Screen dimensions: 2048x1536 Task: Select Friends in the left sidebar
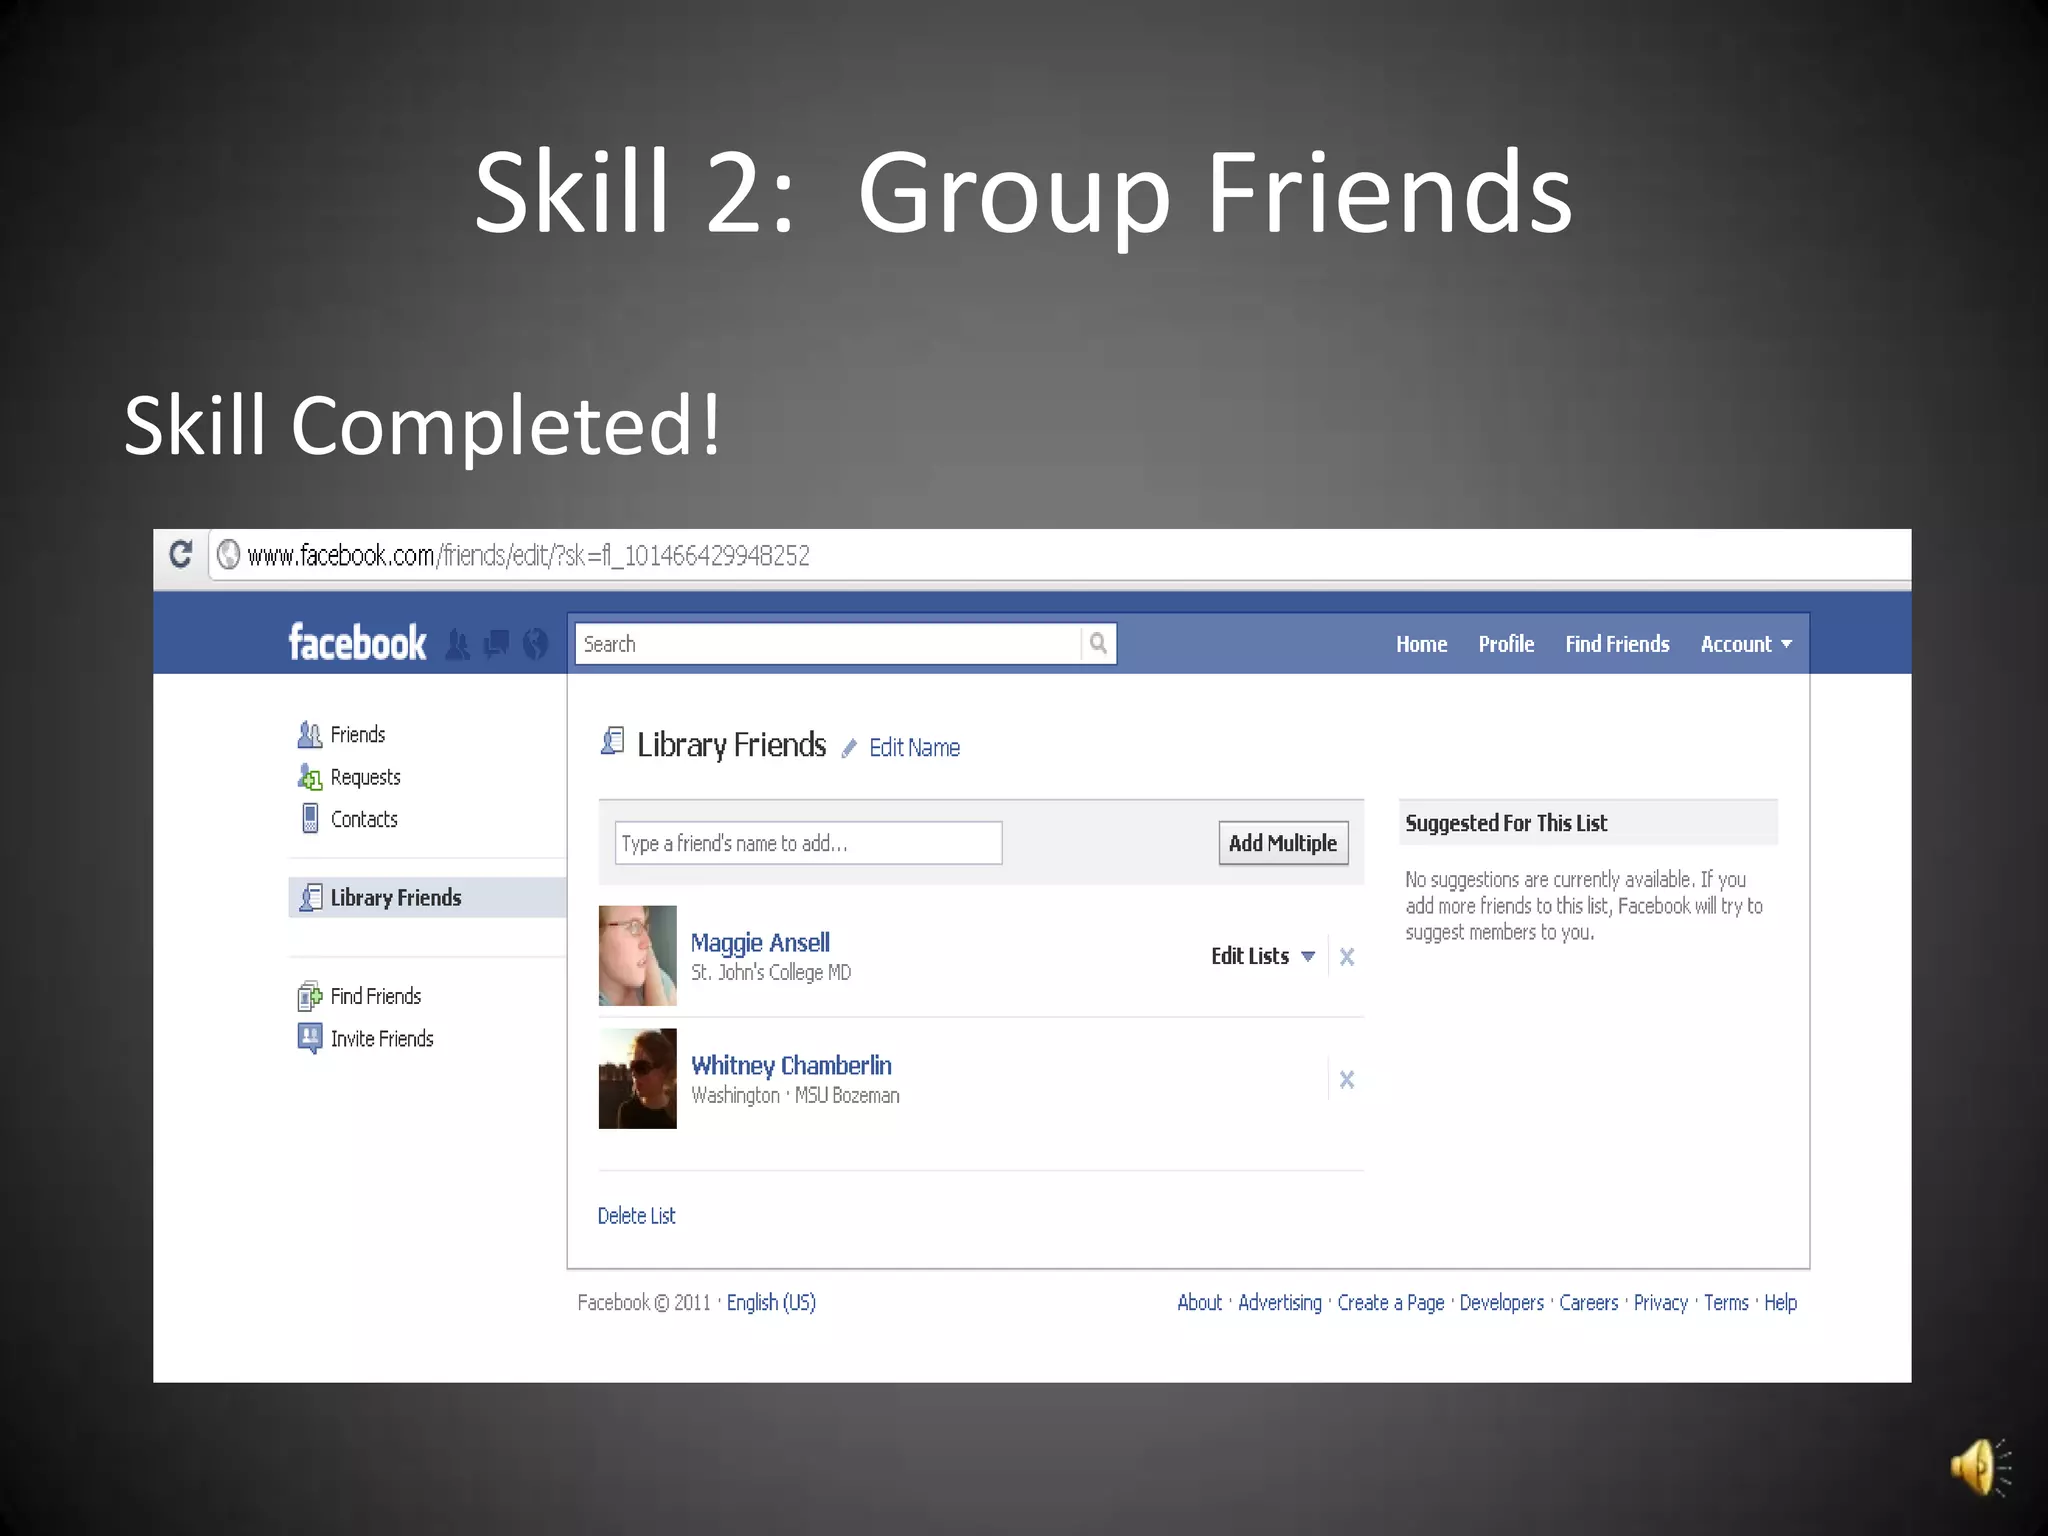(x=358, y=735)
